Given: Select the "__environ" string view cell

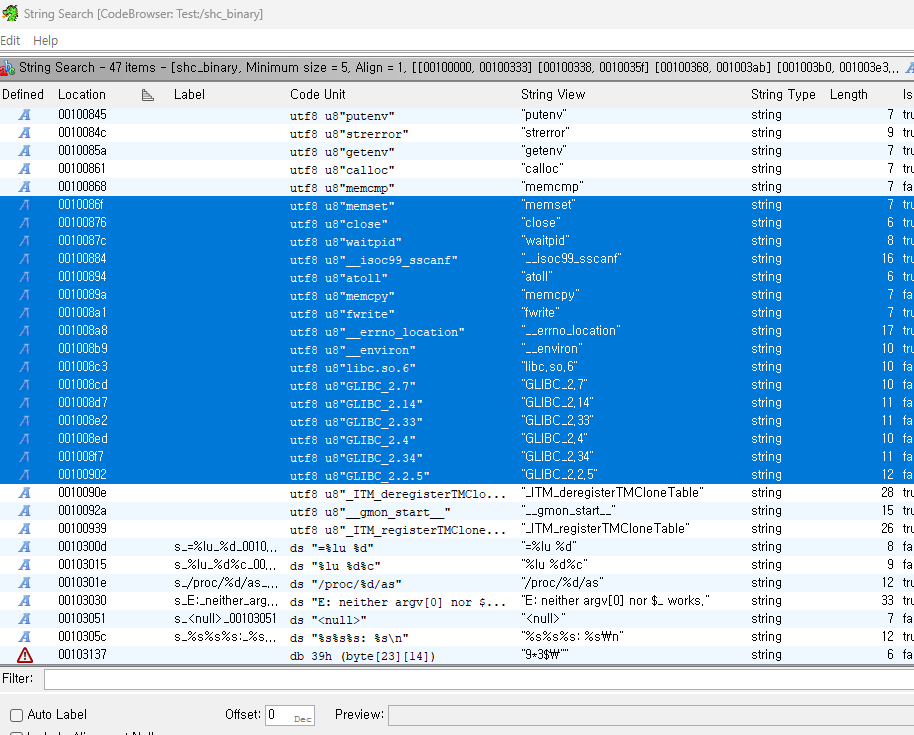Looking at the screenshot, I should click(551, 349).
